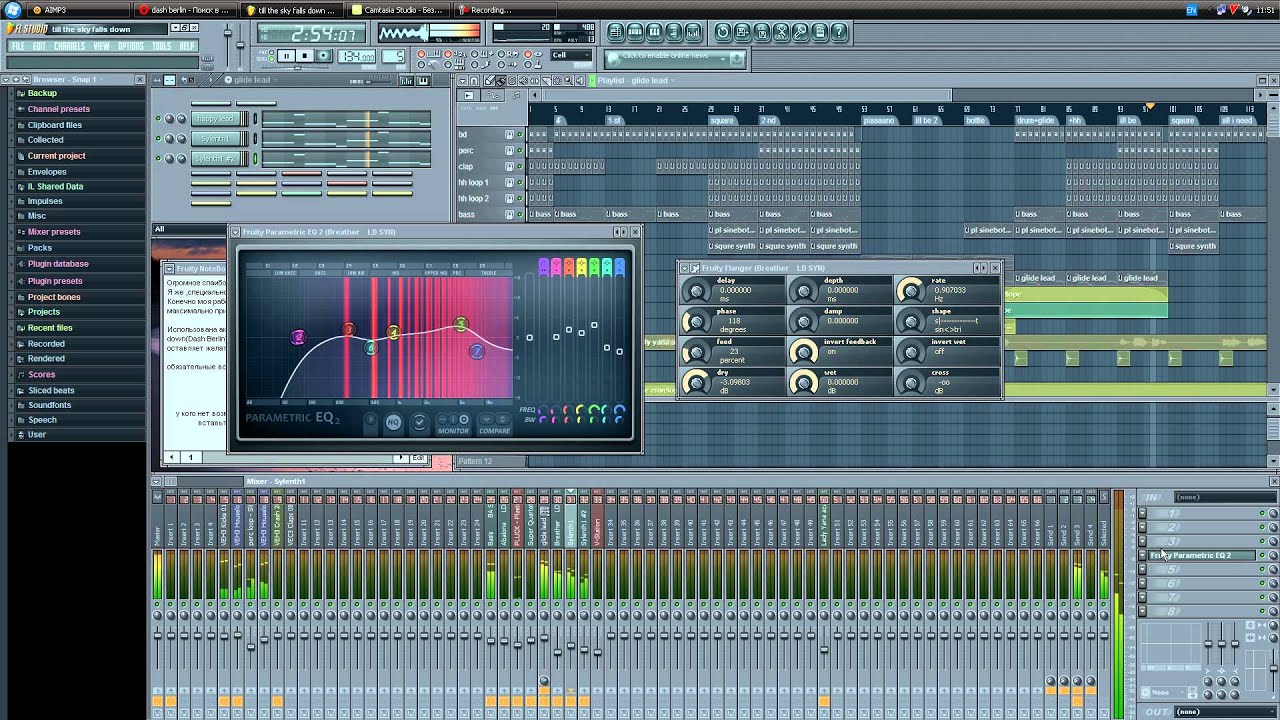Switch to Camtasia Studio taskbar window

pos(400,10)
